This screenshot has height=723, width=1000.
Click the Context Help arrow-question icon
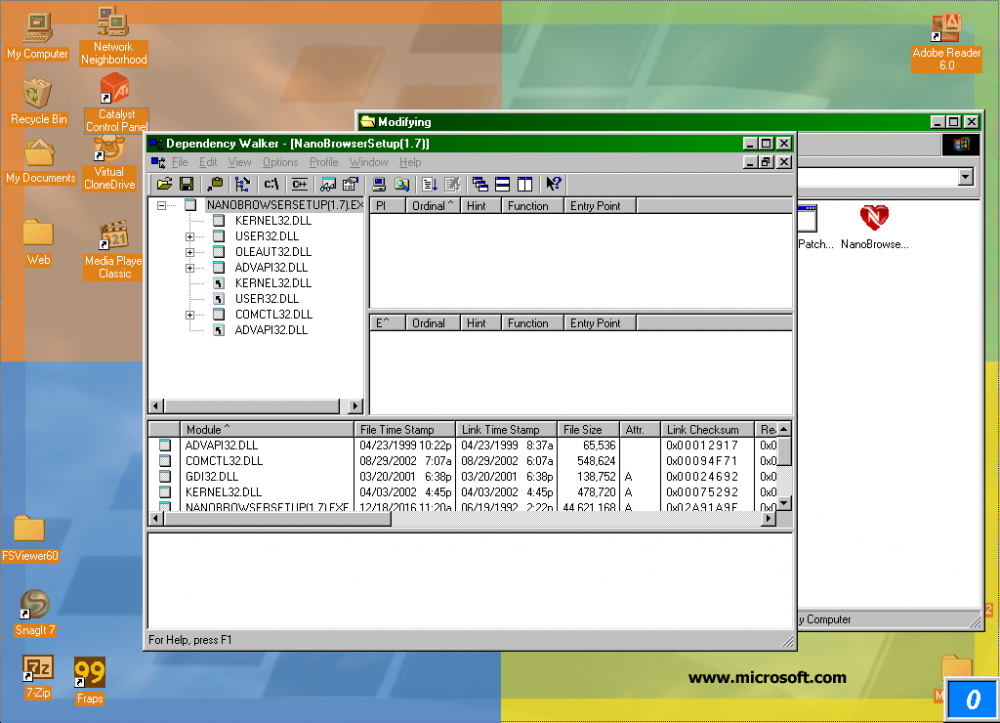click(x=553, y=184)
